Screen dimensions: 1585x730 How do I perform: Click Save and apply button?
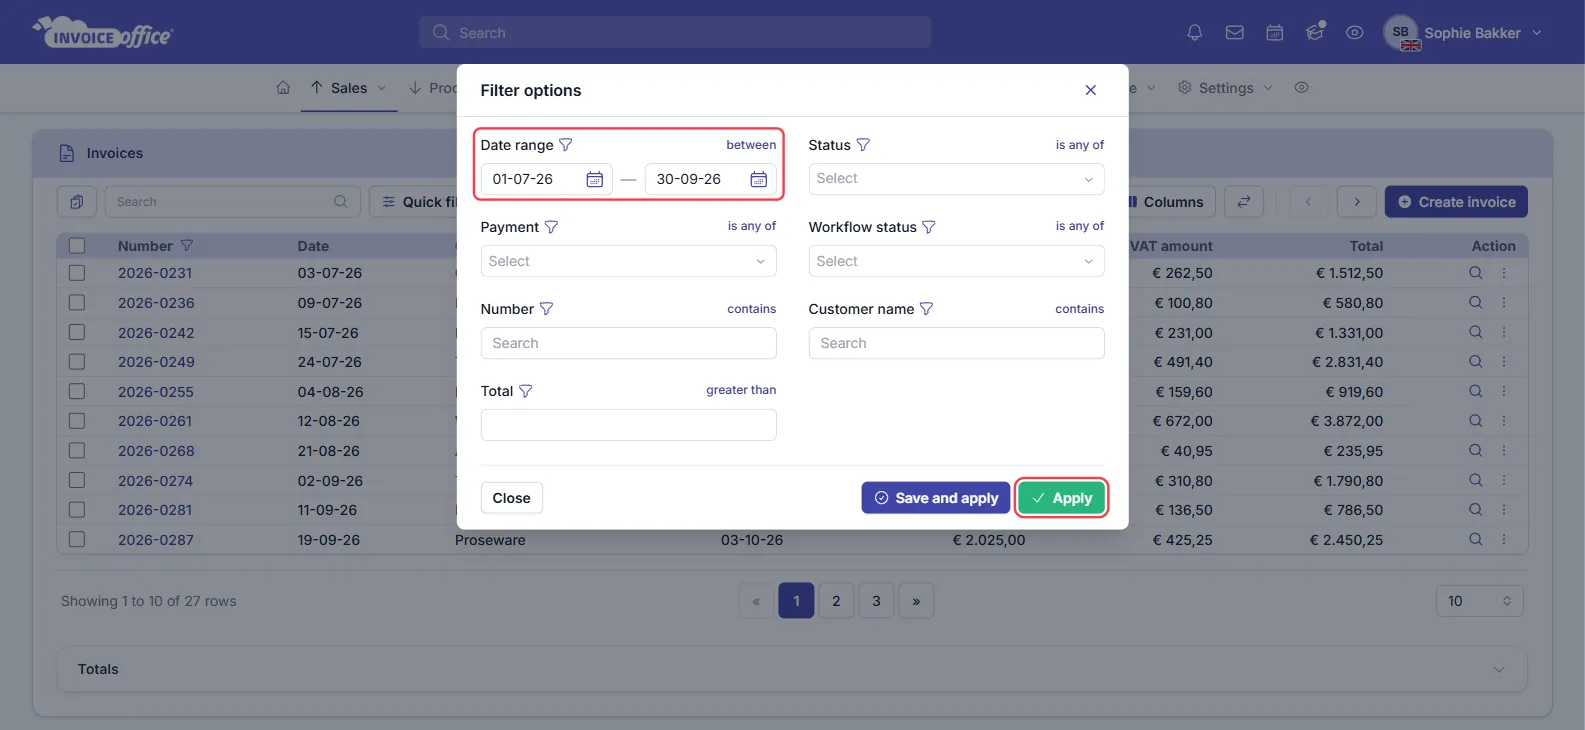[x=936, y=498]
